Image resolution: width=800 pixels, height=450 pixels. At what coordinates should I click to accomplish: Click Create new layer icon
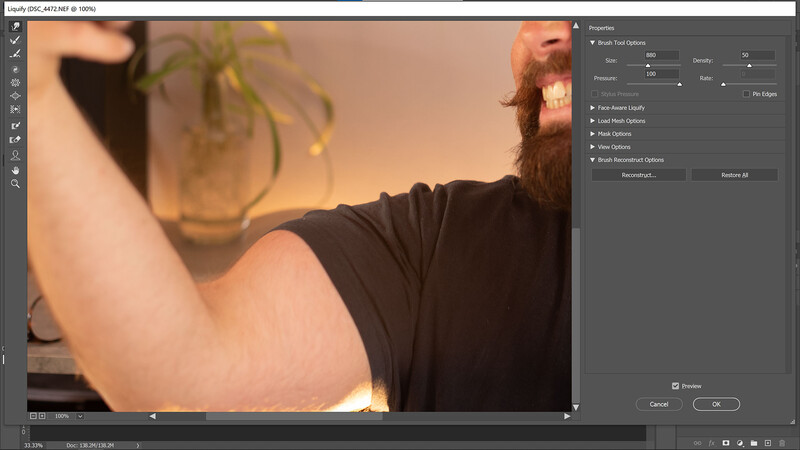[768, 443]
